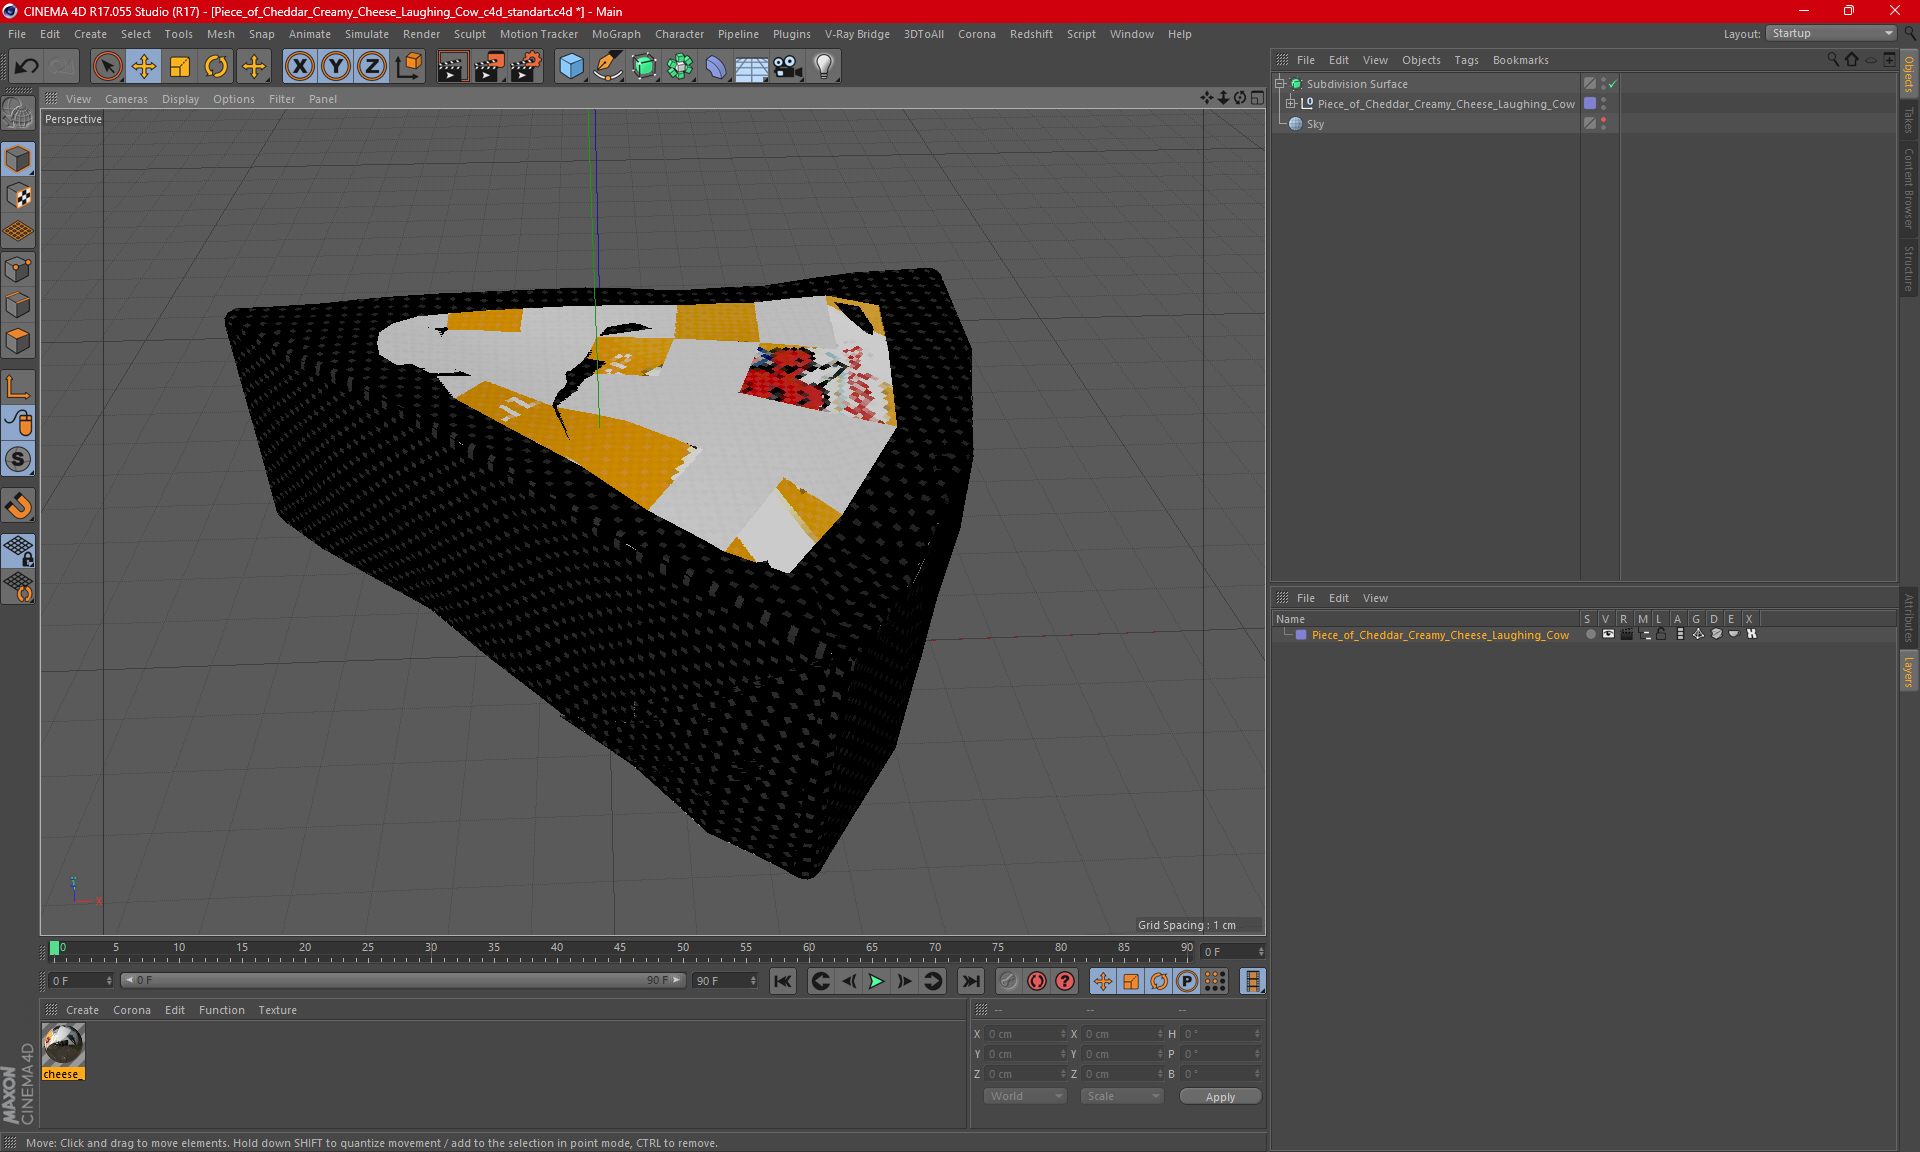Open material manager Texture menu
Viewport: 1920px width, 1152px height.
pos(277,1010)
